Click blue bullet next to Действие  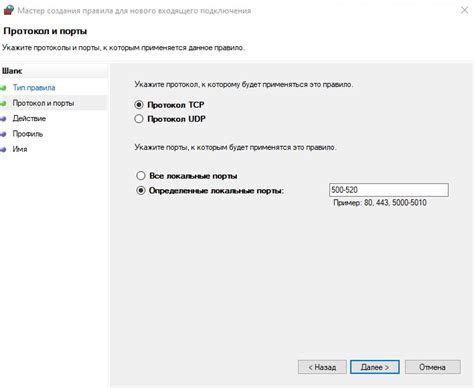(x=3, y=119)
